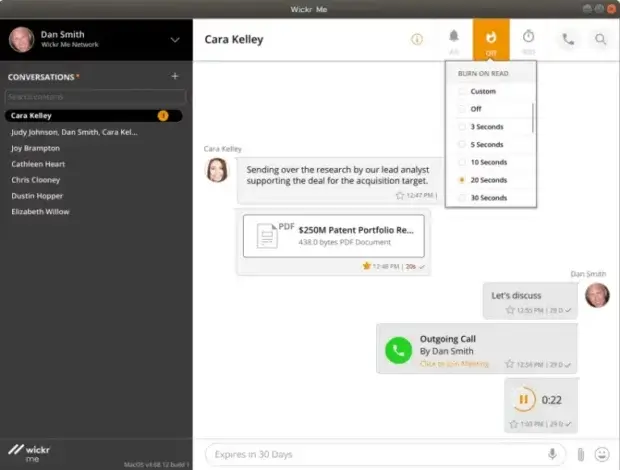Click the Burn on Read flame icon
Viewport: 620px width, 470px height.
click(491, 39)
